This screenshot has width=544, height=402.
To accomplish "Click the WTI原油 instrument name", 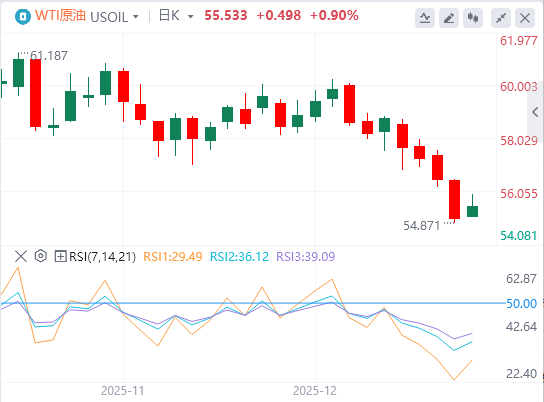I will (x=60, y=16).
